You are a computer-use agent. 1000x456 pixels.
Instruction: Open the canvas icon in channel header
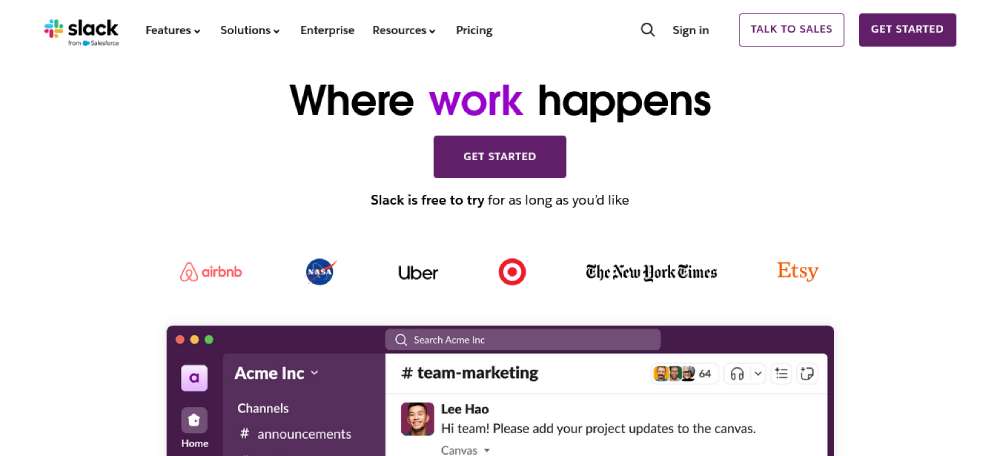point(808,374)
